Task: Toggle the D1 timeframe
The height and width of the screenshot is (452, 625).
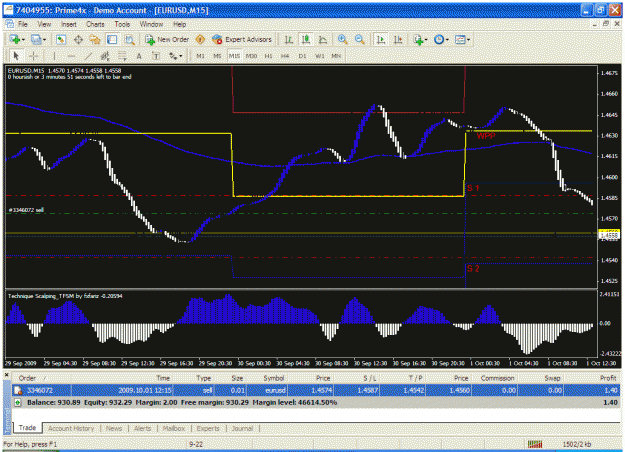Action: 303,56
